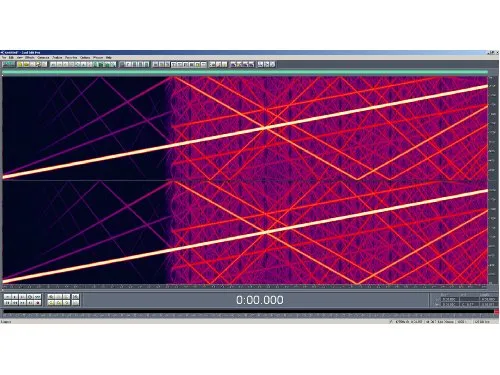Click the last icon on the top toolbar
Screen dimensions: 500x375
coord(273,64)
